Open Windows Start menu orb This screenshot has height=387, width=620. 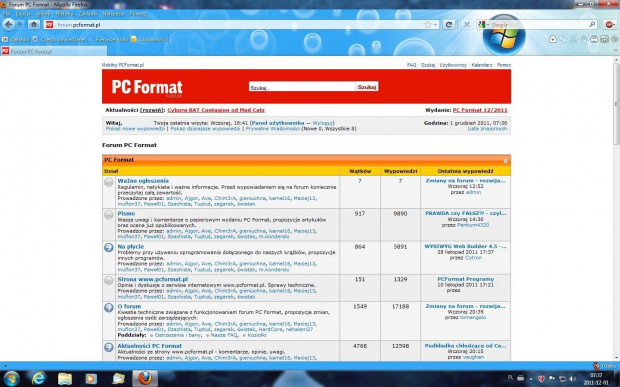tap(11, 378)
